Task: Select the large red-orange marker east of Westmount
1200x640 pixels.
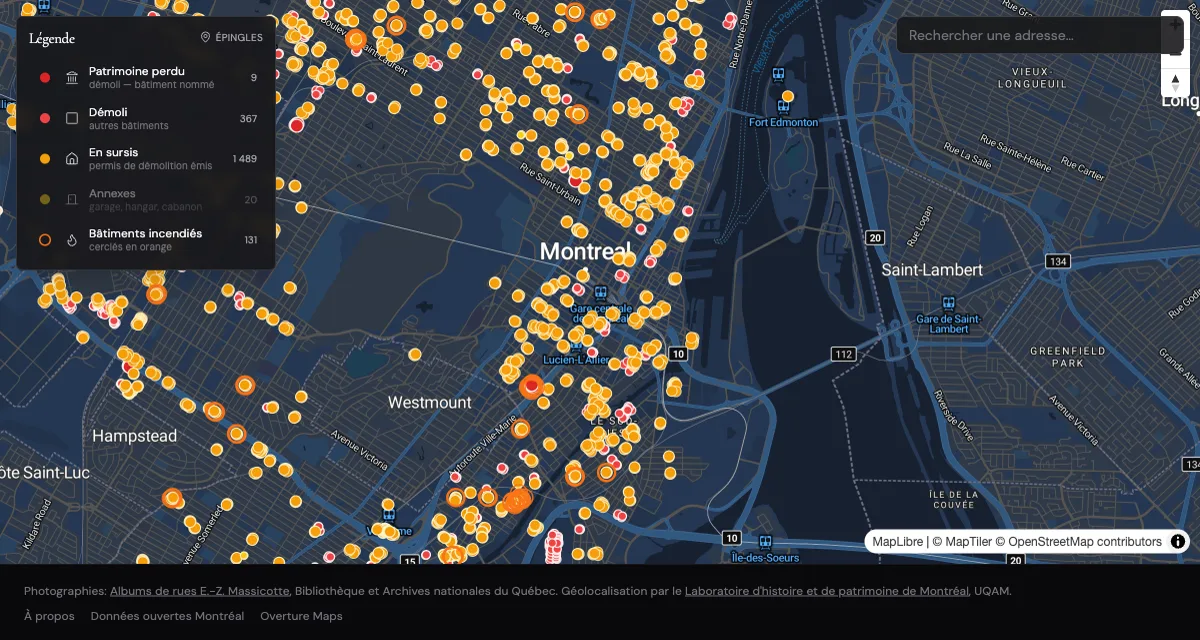Action: pyautogui.click(x=532, y=385)
